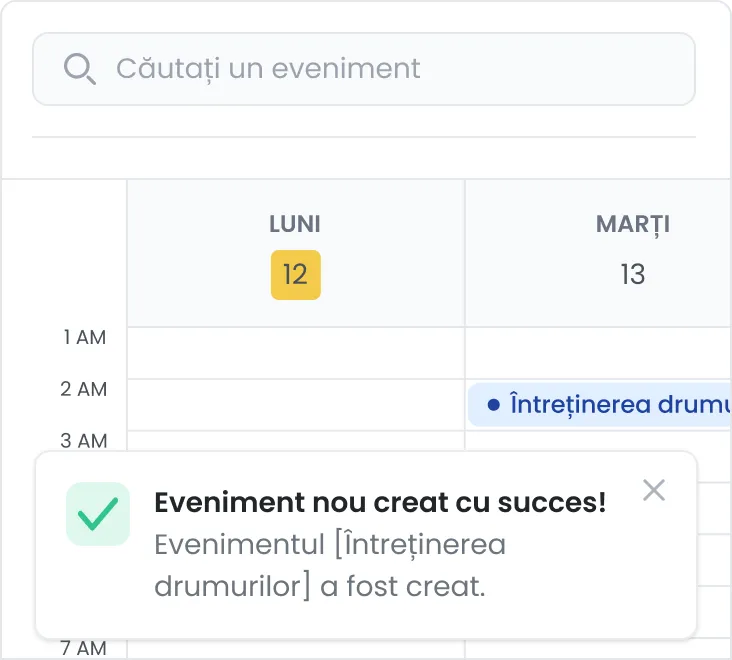The height and width of the screenshot is (660, 732).
Task: Click 'Eveniment nou creat cu succes!' toast title
Action: [x=380, y=503]
